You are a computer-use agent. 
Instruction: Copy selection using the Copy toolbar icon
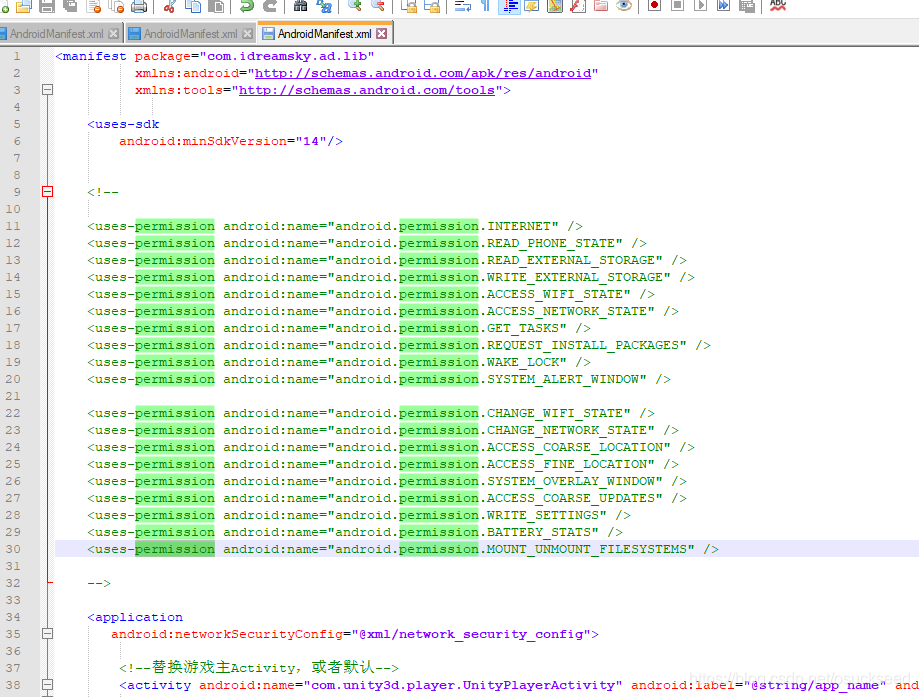pos(193,6)
